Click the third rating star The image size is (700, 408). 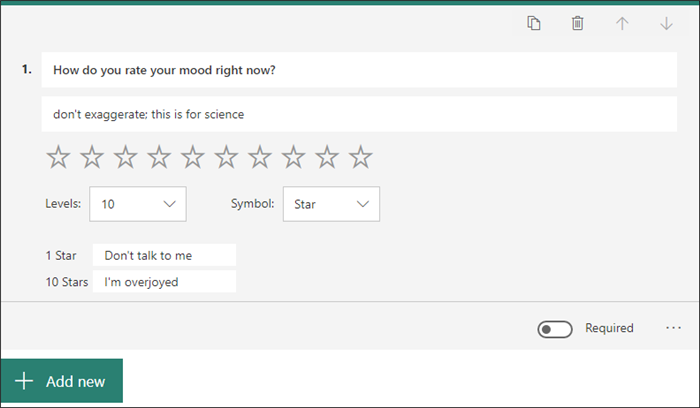126,156
